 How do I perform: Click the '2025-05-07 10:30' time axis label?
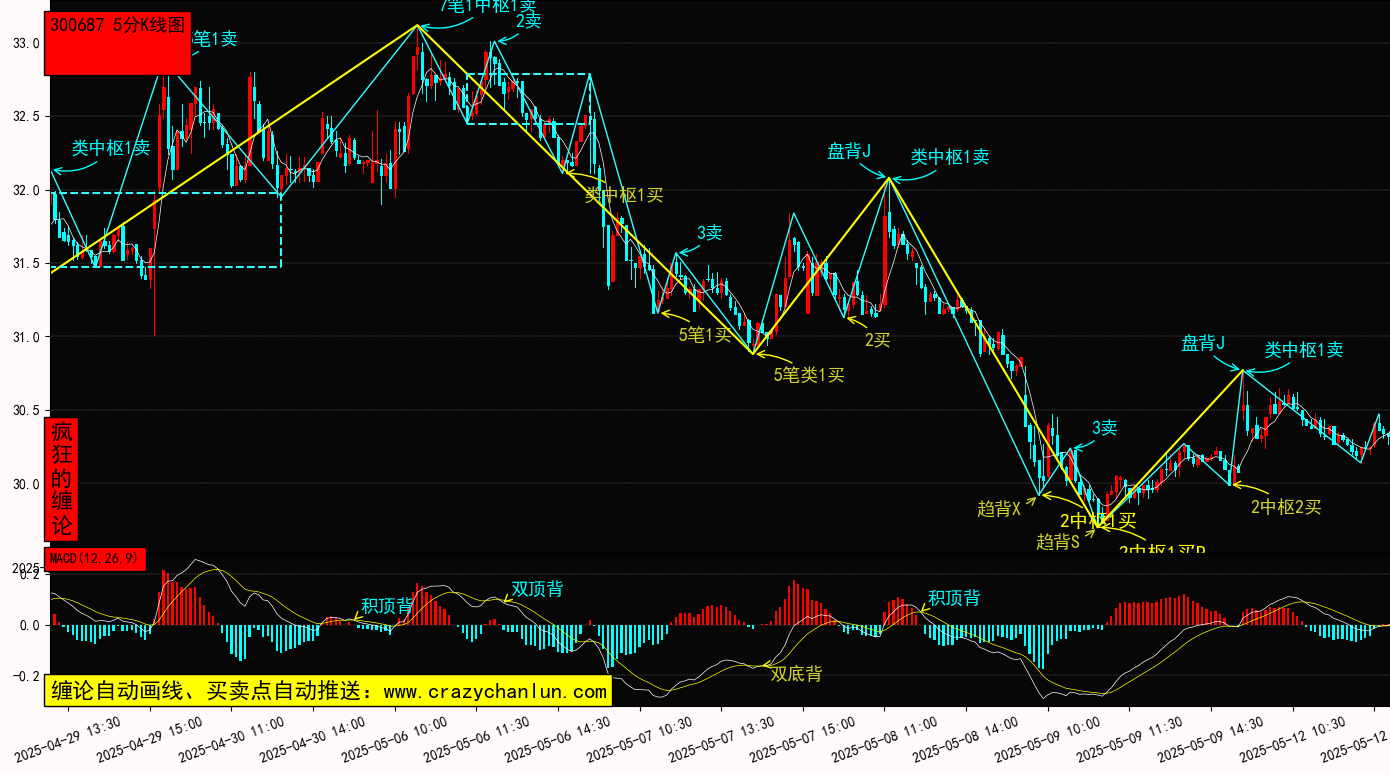[x=640, y=738]
